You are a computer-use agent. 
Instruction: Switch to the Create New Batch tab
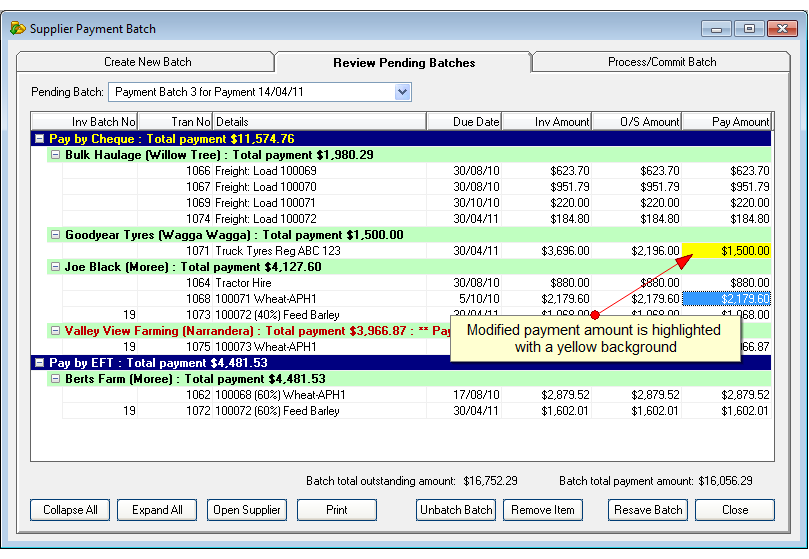coord(147,62)
